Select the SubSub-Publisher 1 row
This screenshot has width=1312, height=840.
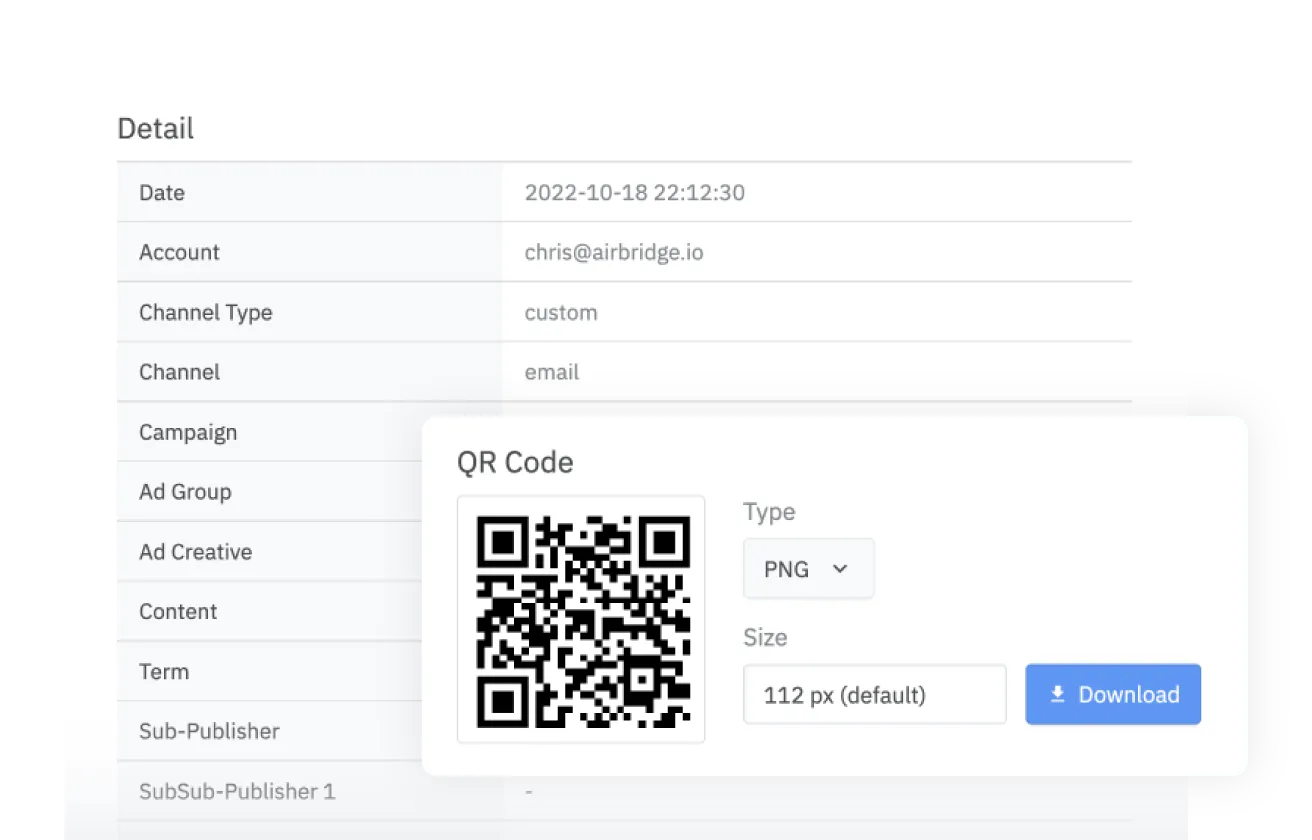pos(236,791)
